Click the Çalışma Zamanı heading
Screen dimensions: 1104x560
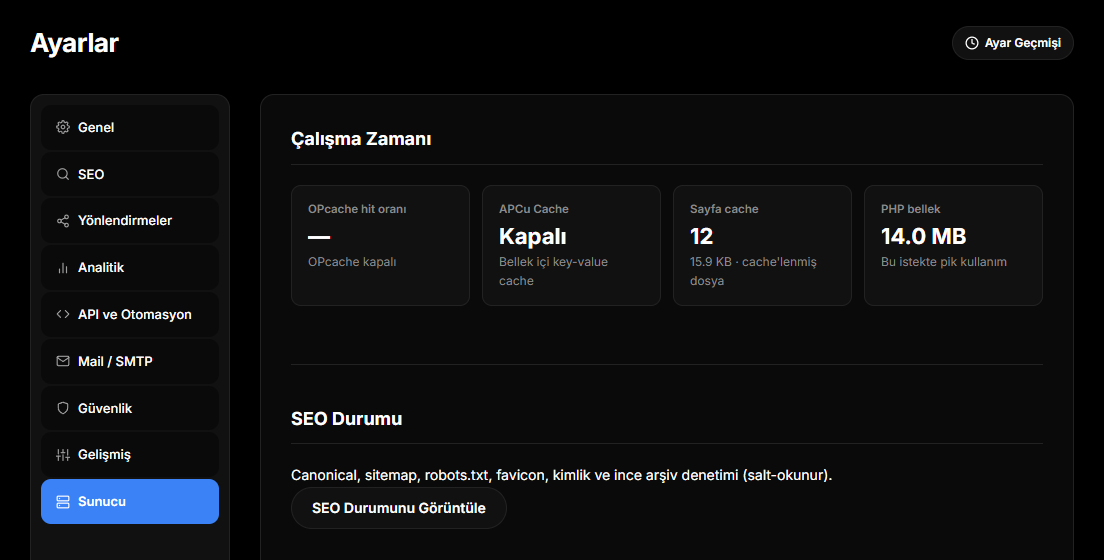point(361,139)
